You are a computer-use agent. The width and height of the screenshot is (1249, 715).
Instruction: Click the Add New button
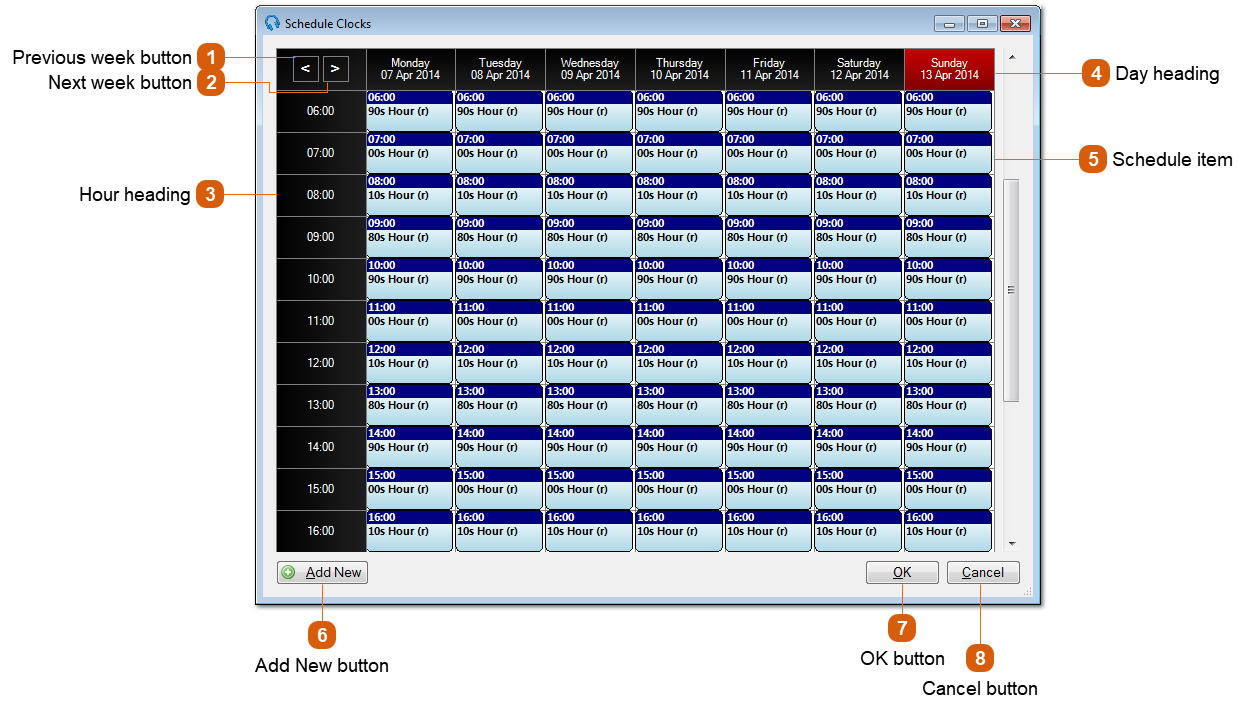click(322, 572)
